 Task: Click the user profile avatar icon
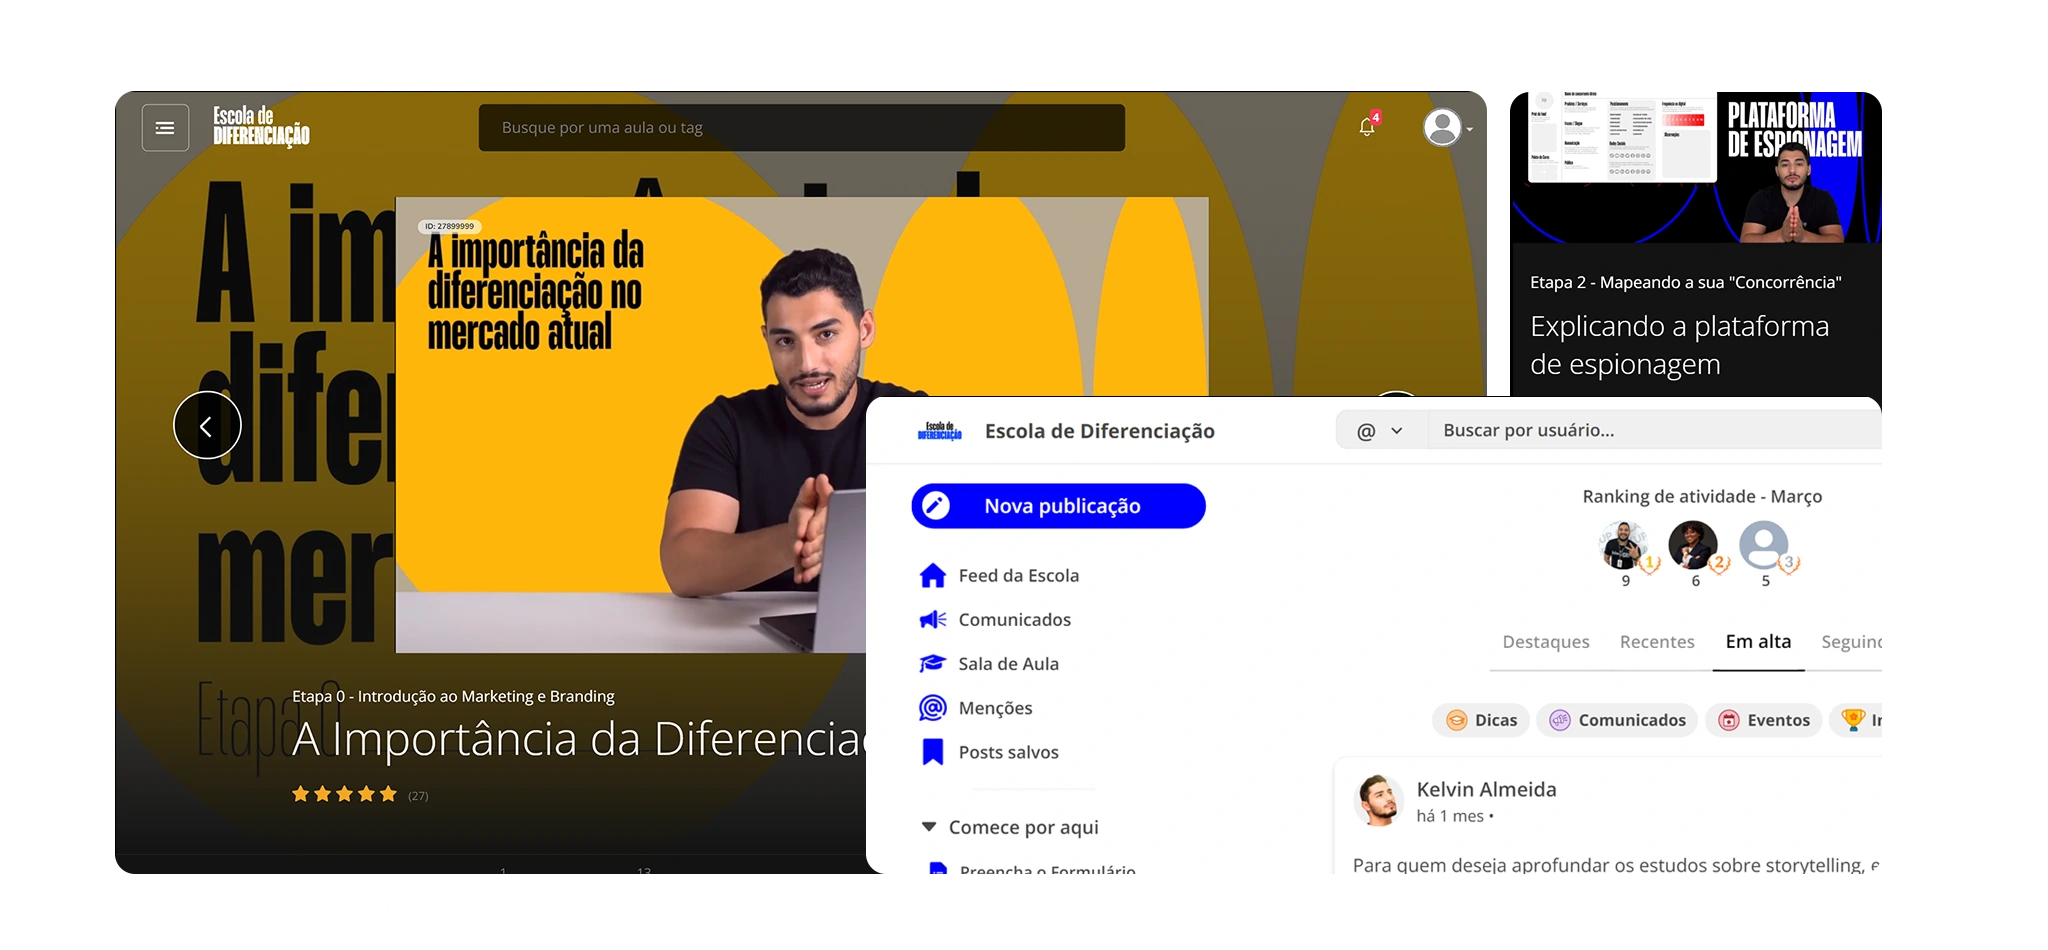(x=1442, y=128)
